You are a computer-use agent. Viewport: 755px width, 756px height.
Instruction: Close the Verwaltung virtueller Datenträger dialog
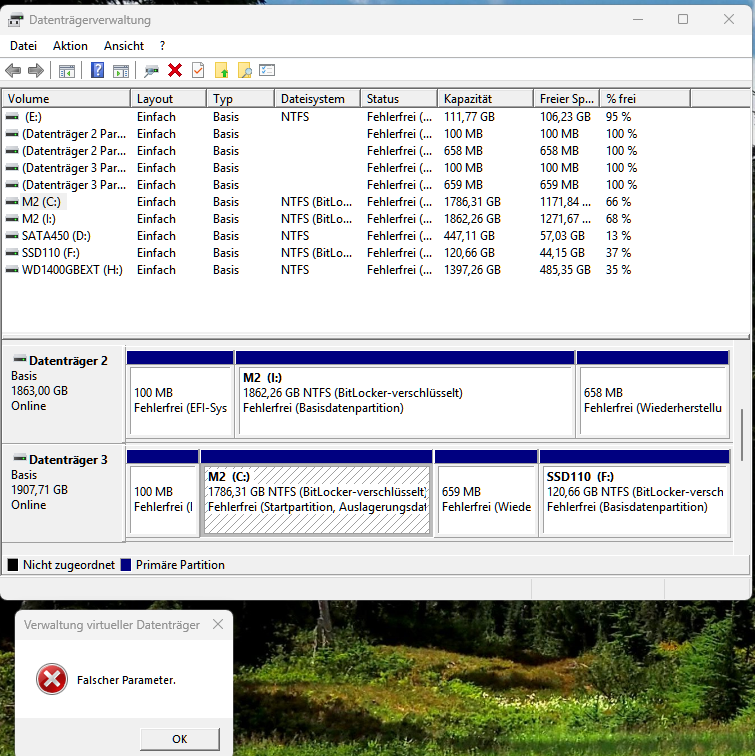click(x=218, y=624)
